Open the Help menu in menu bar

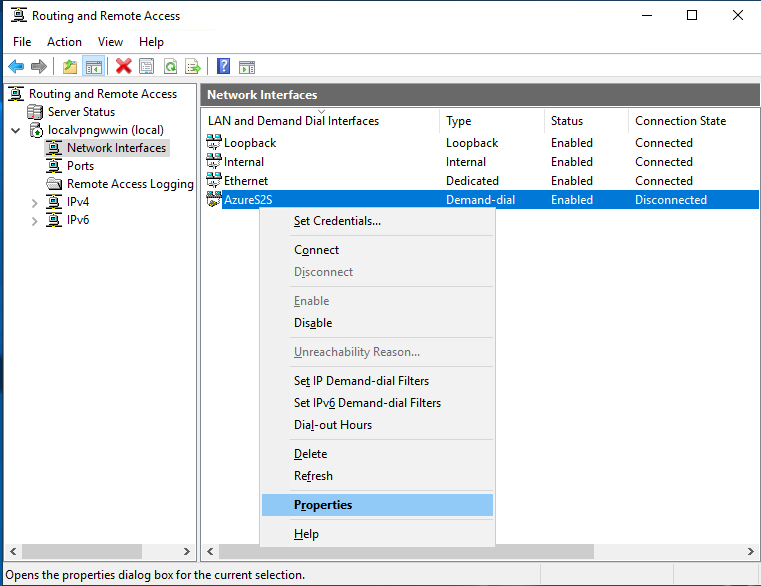click(x=151, y=42)
